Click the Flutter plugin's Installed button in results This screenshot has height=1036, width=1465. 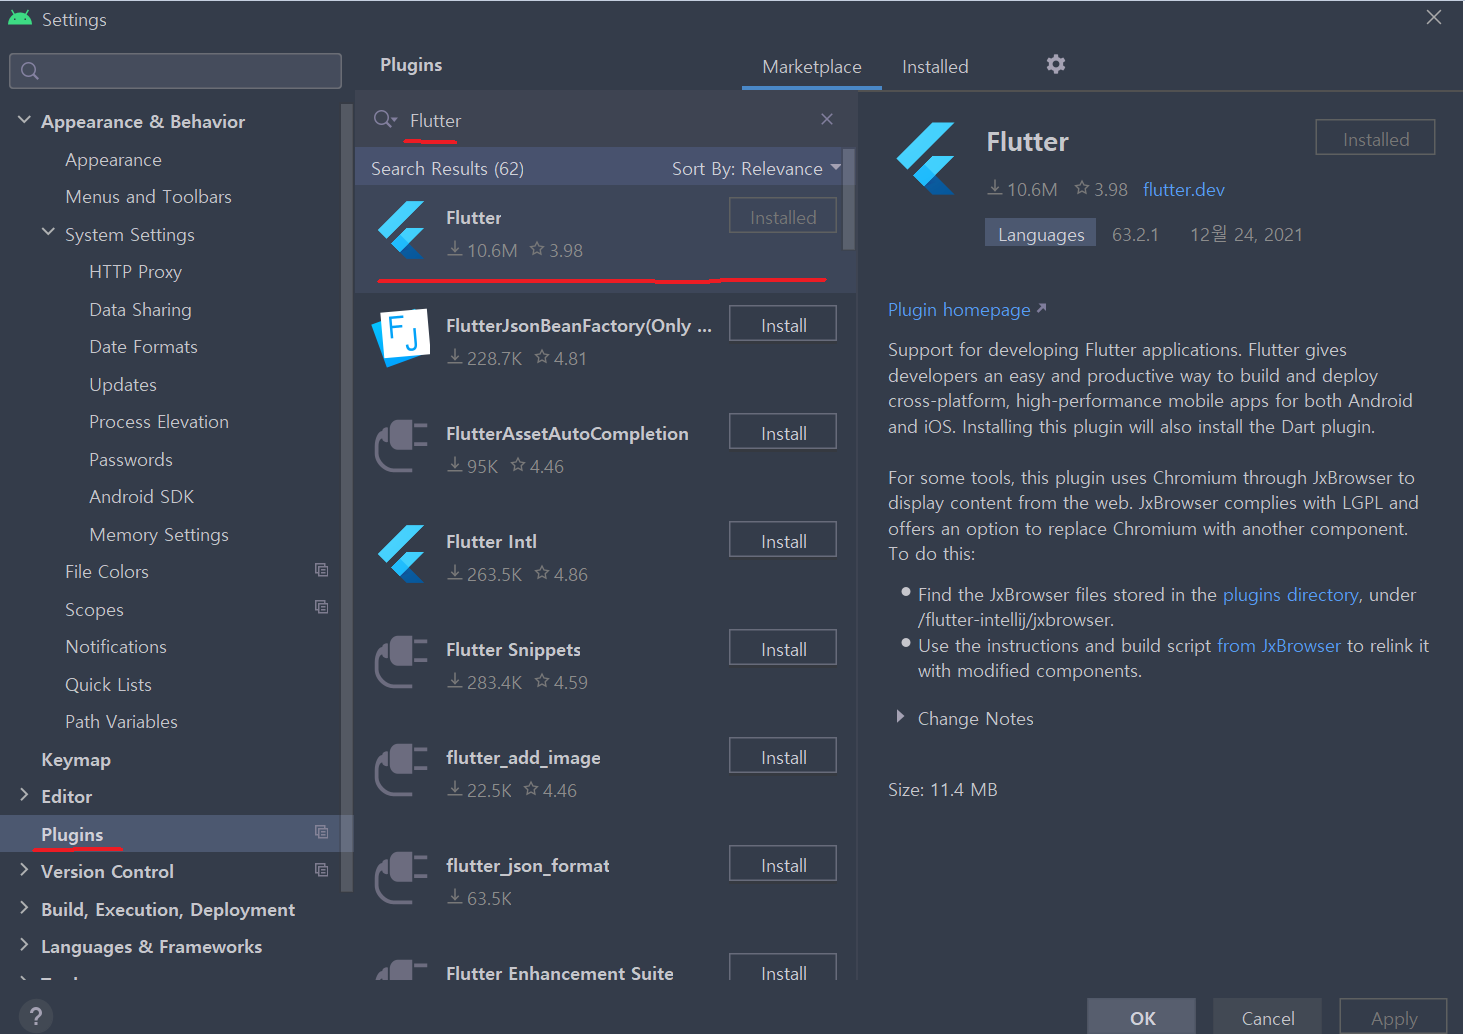point(783,216)
